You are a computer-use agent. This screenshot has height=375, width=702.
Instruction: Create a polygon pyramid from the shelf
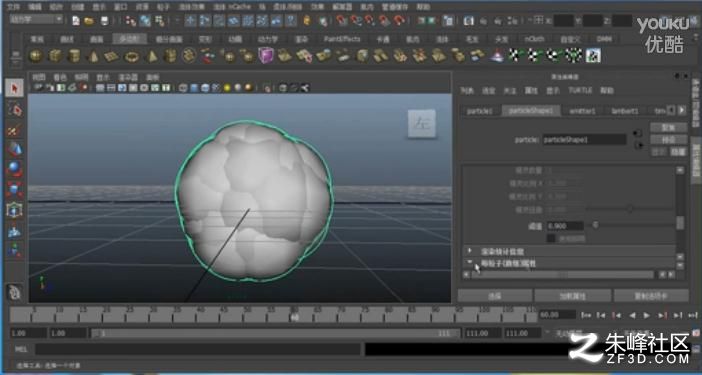point(151,56)
